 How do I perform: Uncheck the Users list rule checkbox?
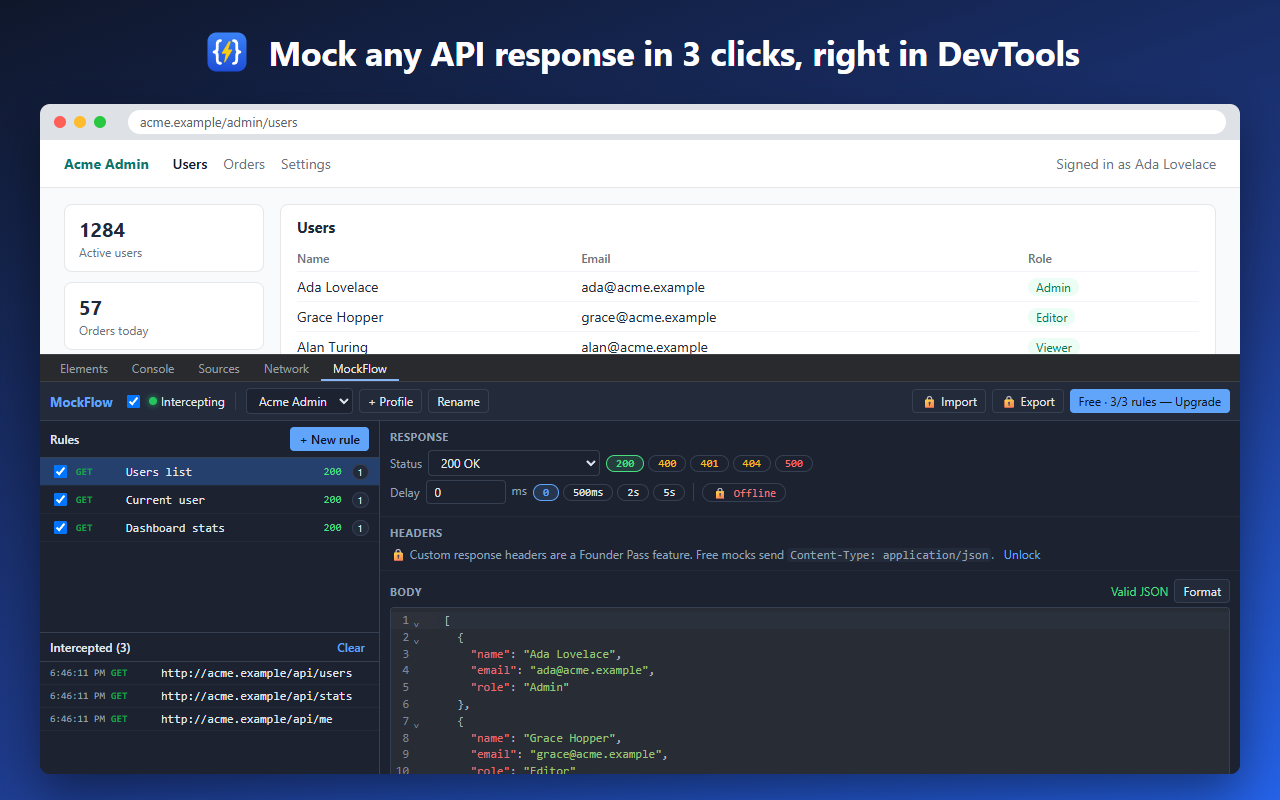tap(60, 471)
